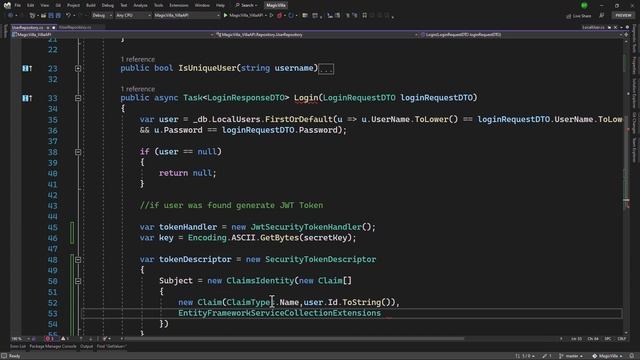The image size is (640, 360).
Task: Click '1 reference' CodeLens above IsUniqueUser
Action: [138, 59]
